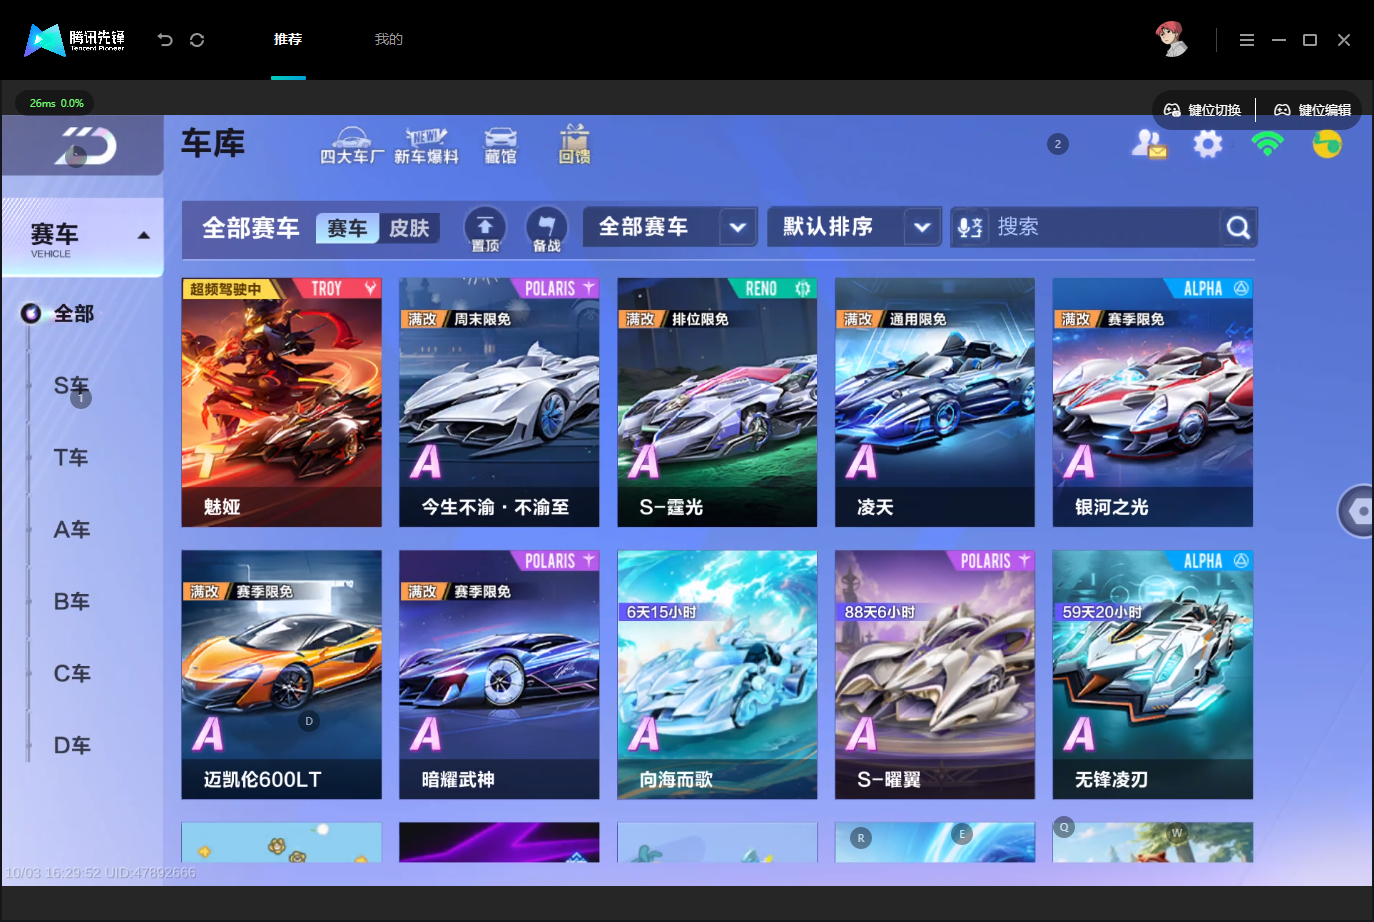Viewport: 1374px width, 922px height.
Task: Open the side floating hexagon button
Action: click(x=1358, y=511)
